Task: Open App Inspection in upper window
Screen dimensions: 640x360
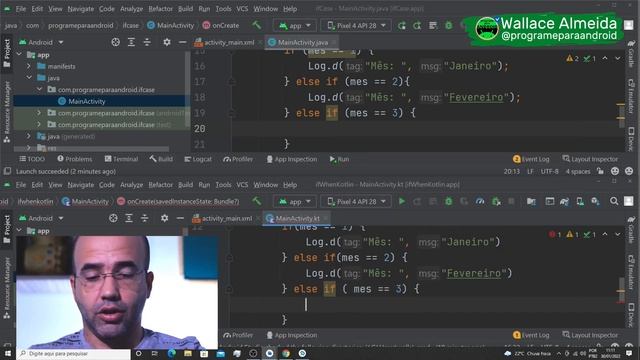Action: 291,159
